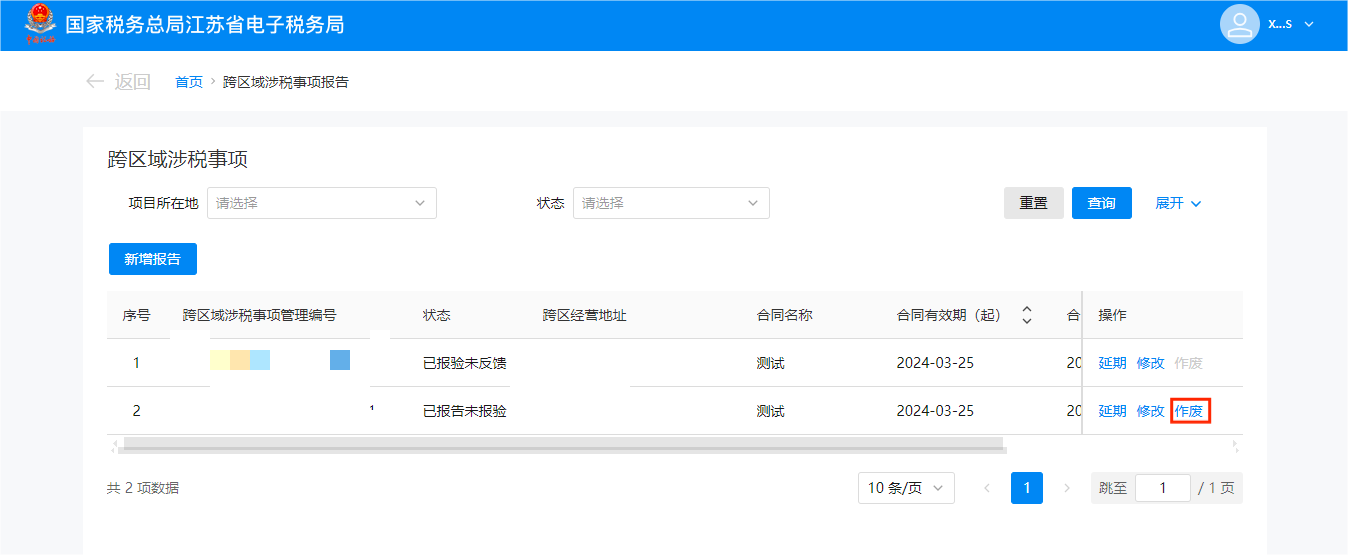Screen dimensions: 1348x555
Task: Click the 新增报告 button
Action: click(x=152, y=259)
